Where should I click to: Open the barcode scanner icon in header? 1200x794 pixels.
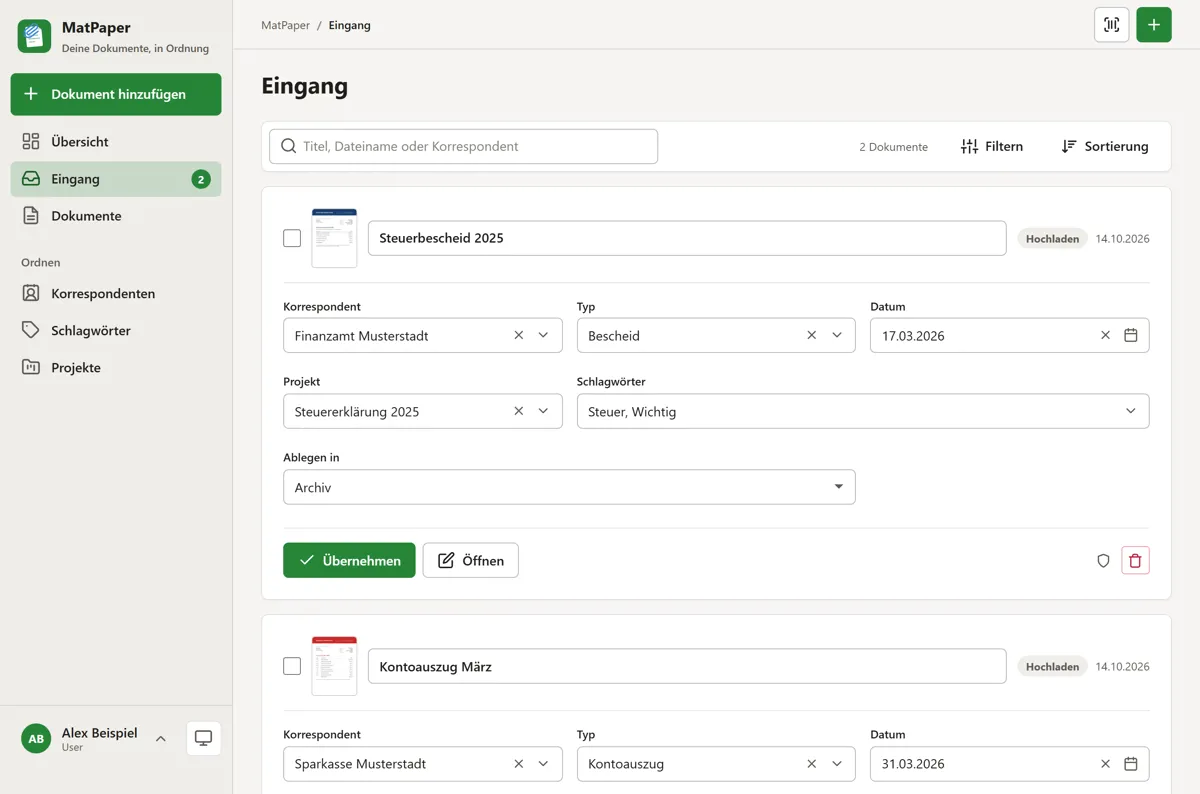pyautogui.click(x=1112, y=25)
